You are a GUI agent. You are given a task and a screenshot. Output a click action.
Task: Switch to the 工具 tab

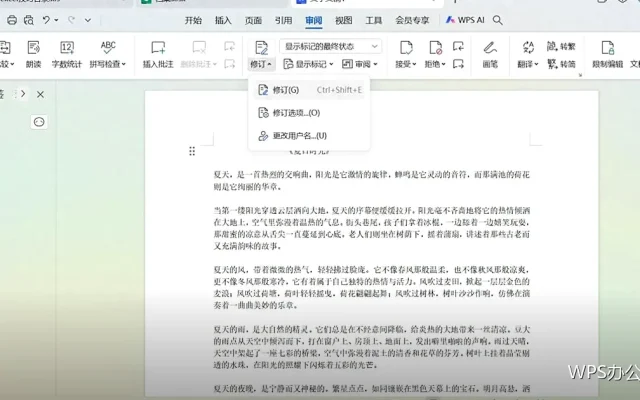point(373,20)
